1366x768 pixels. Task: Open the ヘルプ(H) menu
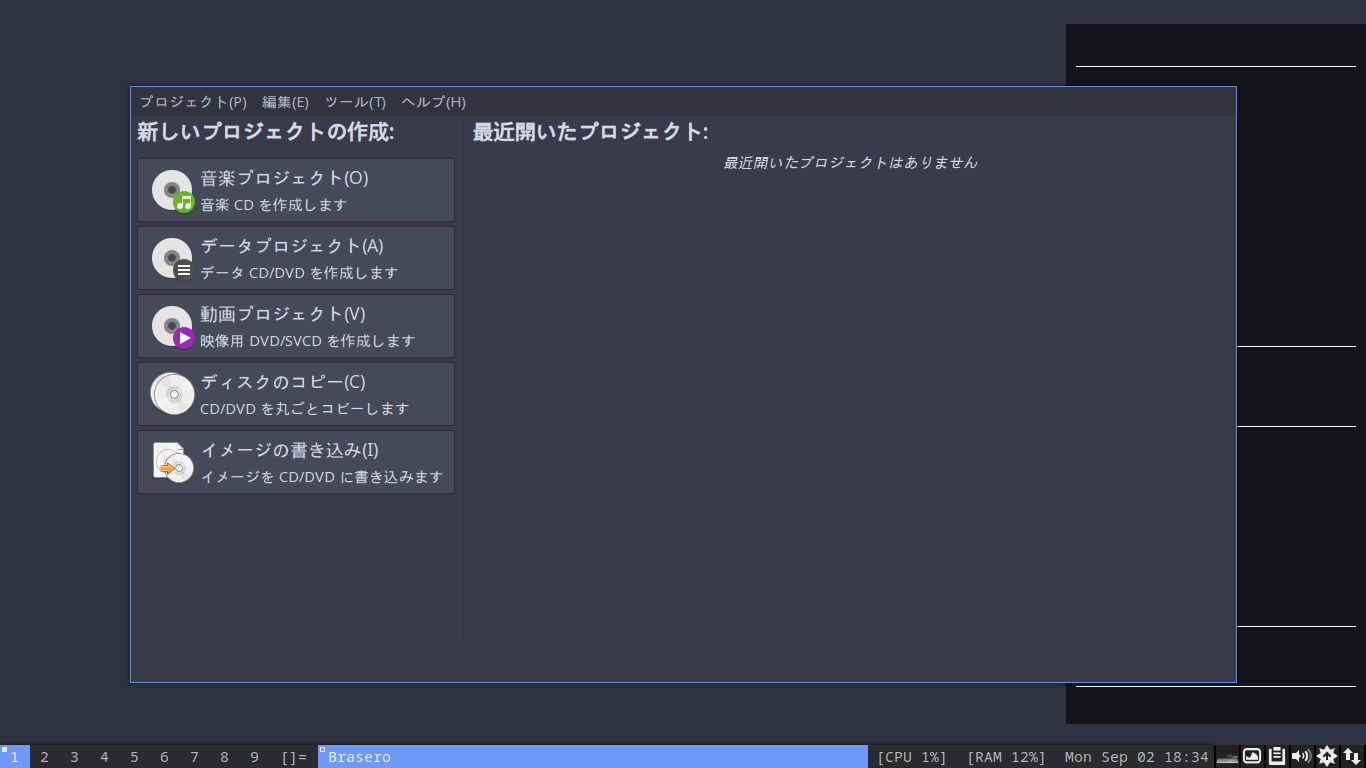tap(430, 101)
